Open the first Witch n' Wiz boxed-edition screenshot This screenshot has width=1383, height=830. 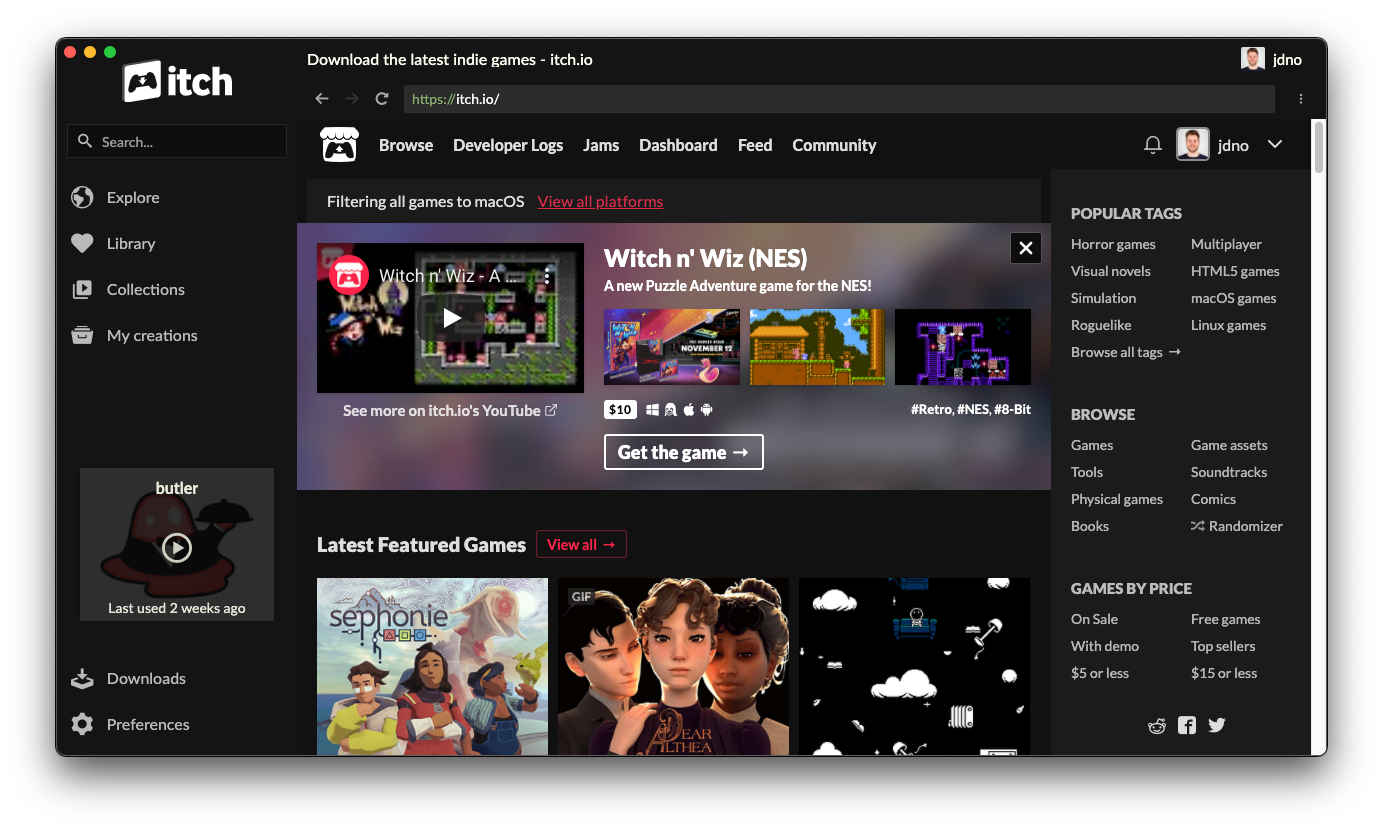tap(672, 347)
